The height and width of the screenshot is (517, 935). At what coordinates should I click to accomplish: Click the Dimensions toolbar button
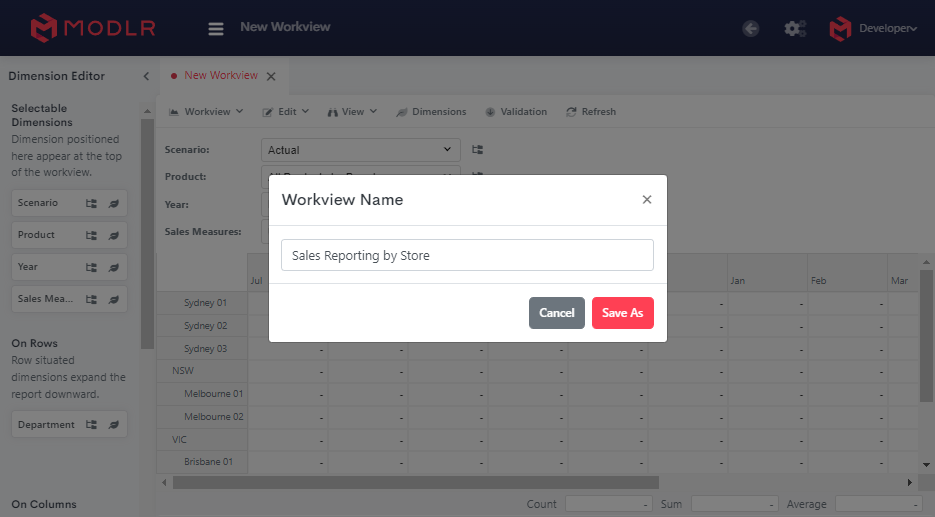431,112
